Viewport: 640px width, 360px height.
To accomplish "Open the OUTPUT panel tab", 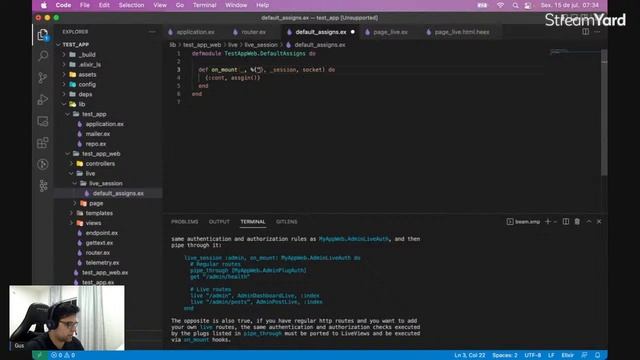I will pyautogui.click(x=219, y=222).
